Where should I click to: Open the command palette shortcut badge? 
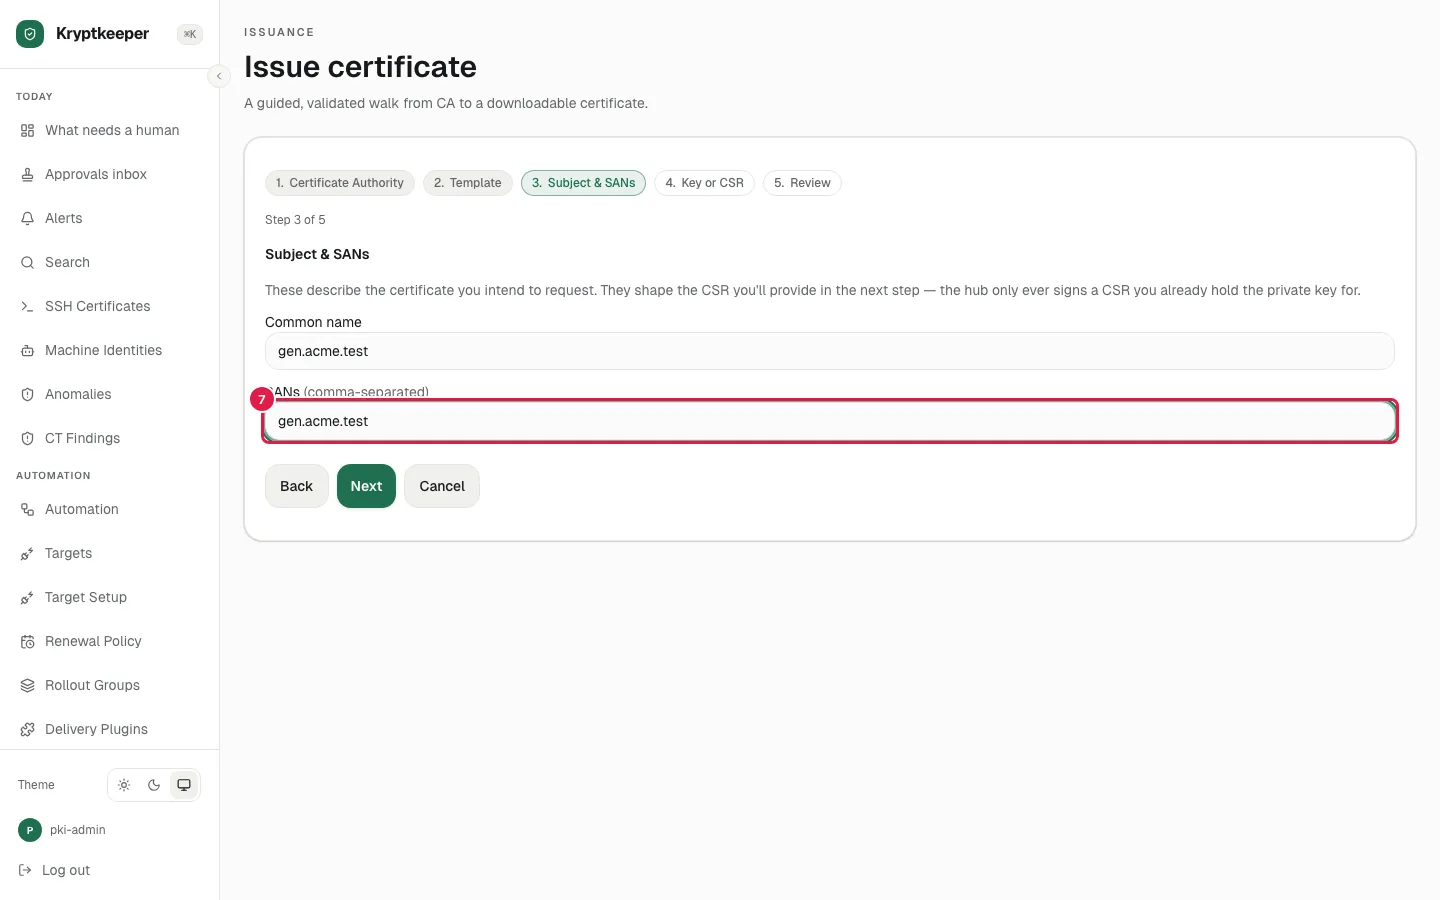tap(190, 34)
